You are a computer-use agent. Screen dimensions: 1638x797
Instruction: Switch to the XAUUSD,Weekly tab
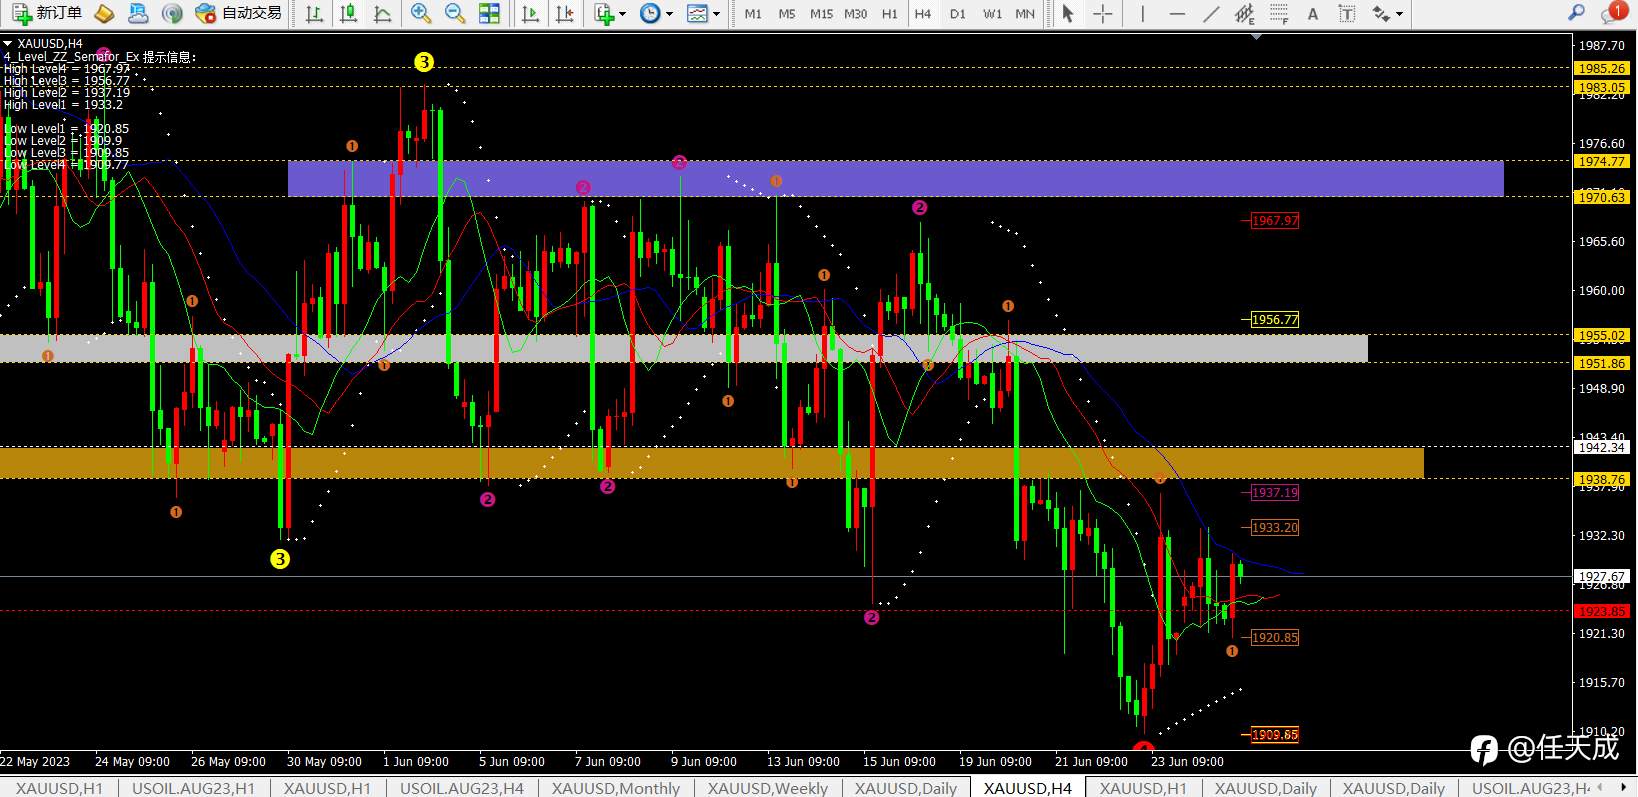tap(768, 788)
